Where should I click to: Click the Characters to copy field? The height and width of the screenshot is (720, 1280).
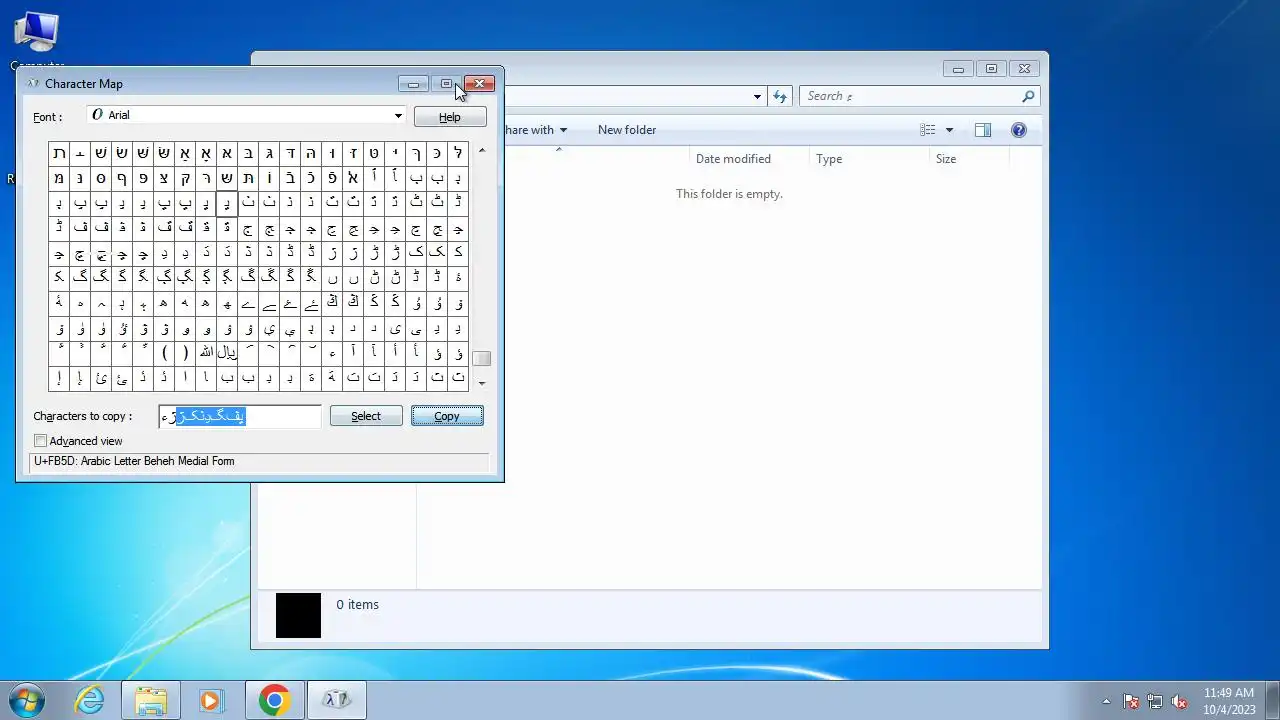point(240,416)
